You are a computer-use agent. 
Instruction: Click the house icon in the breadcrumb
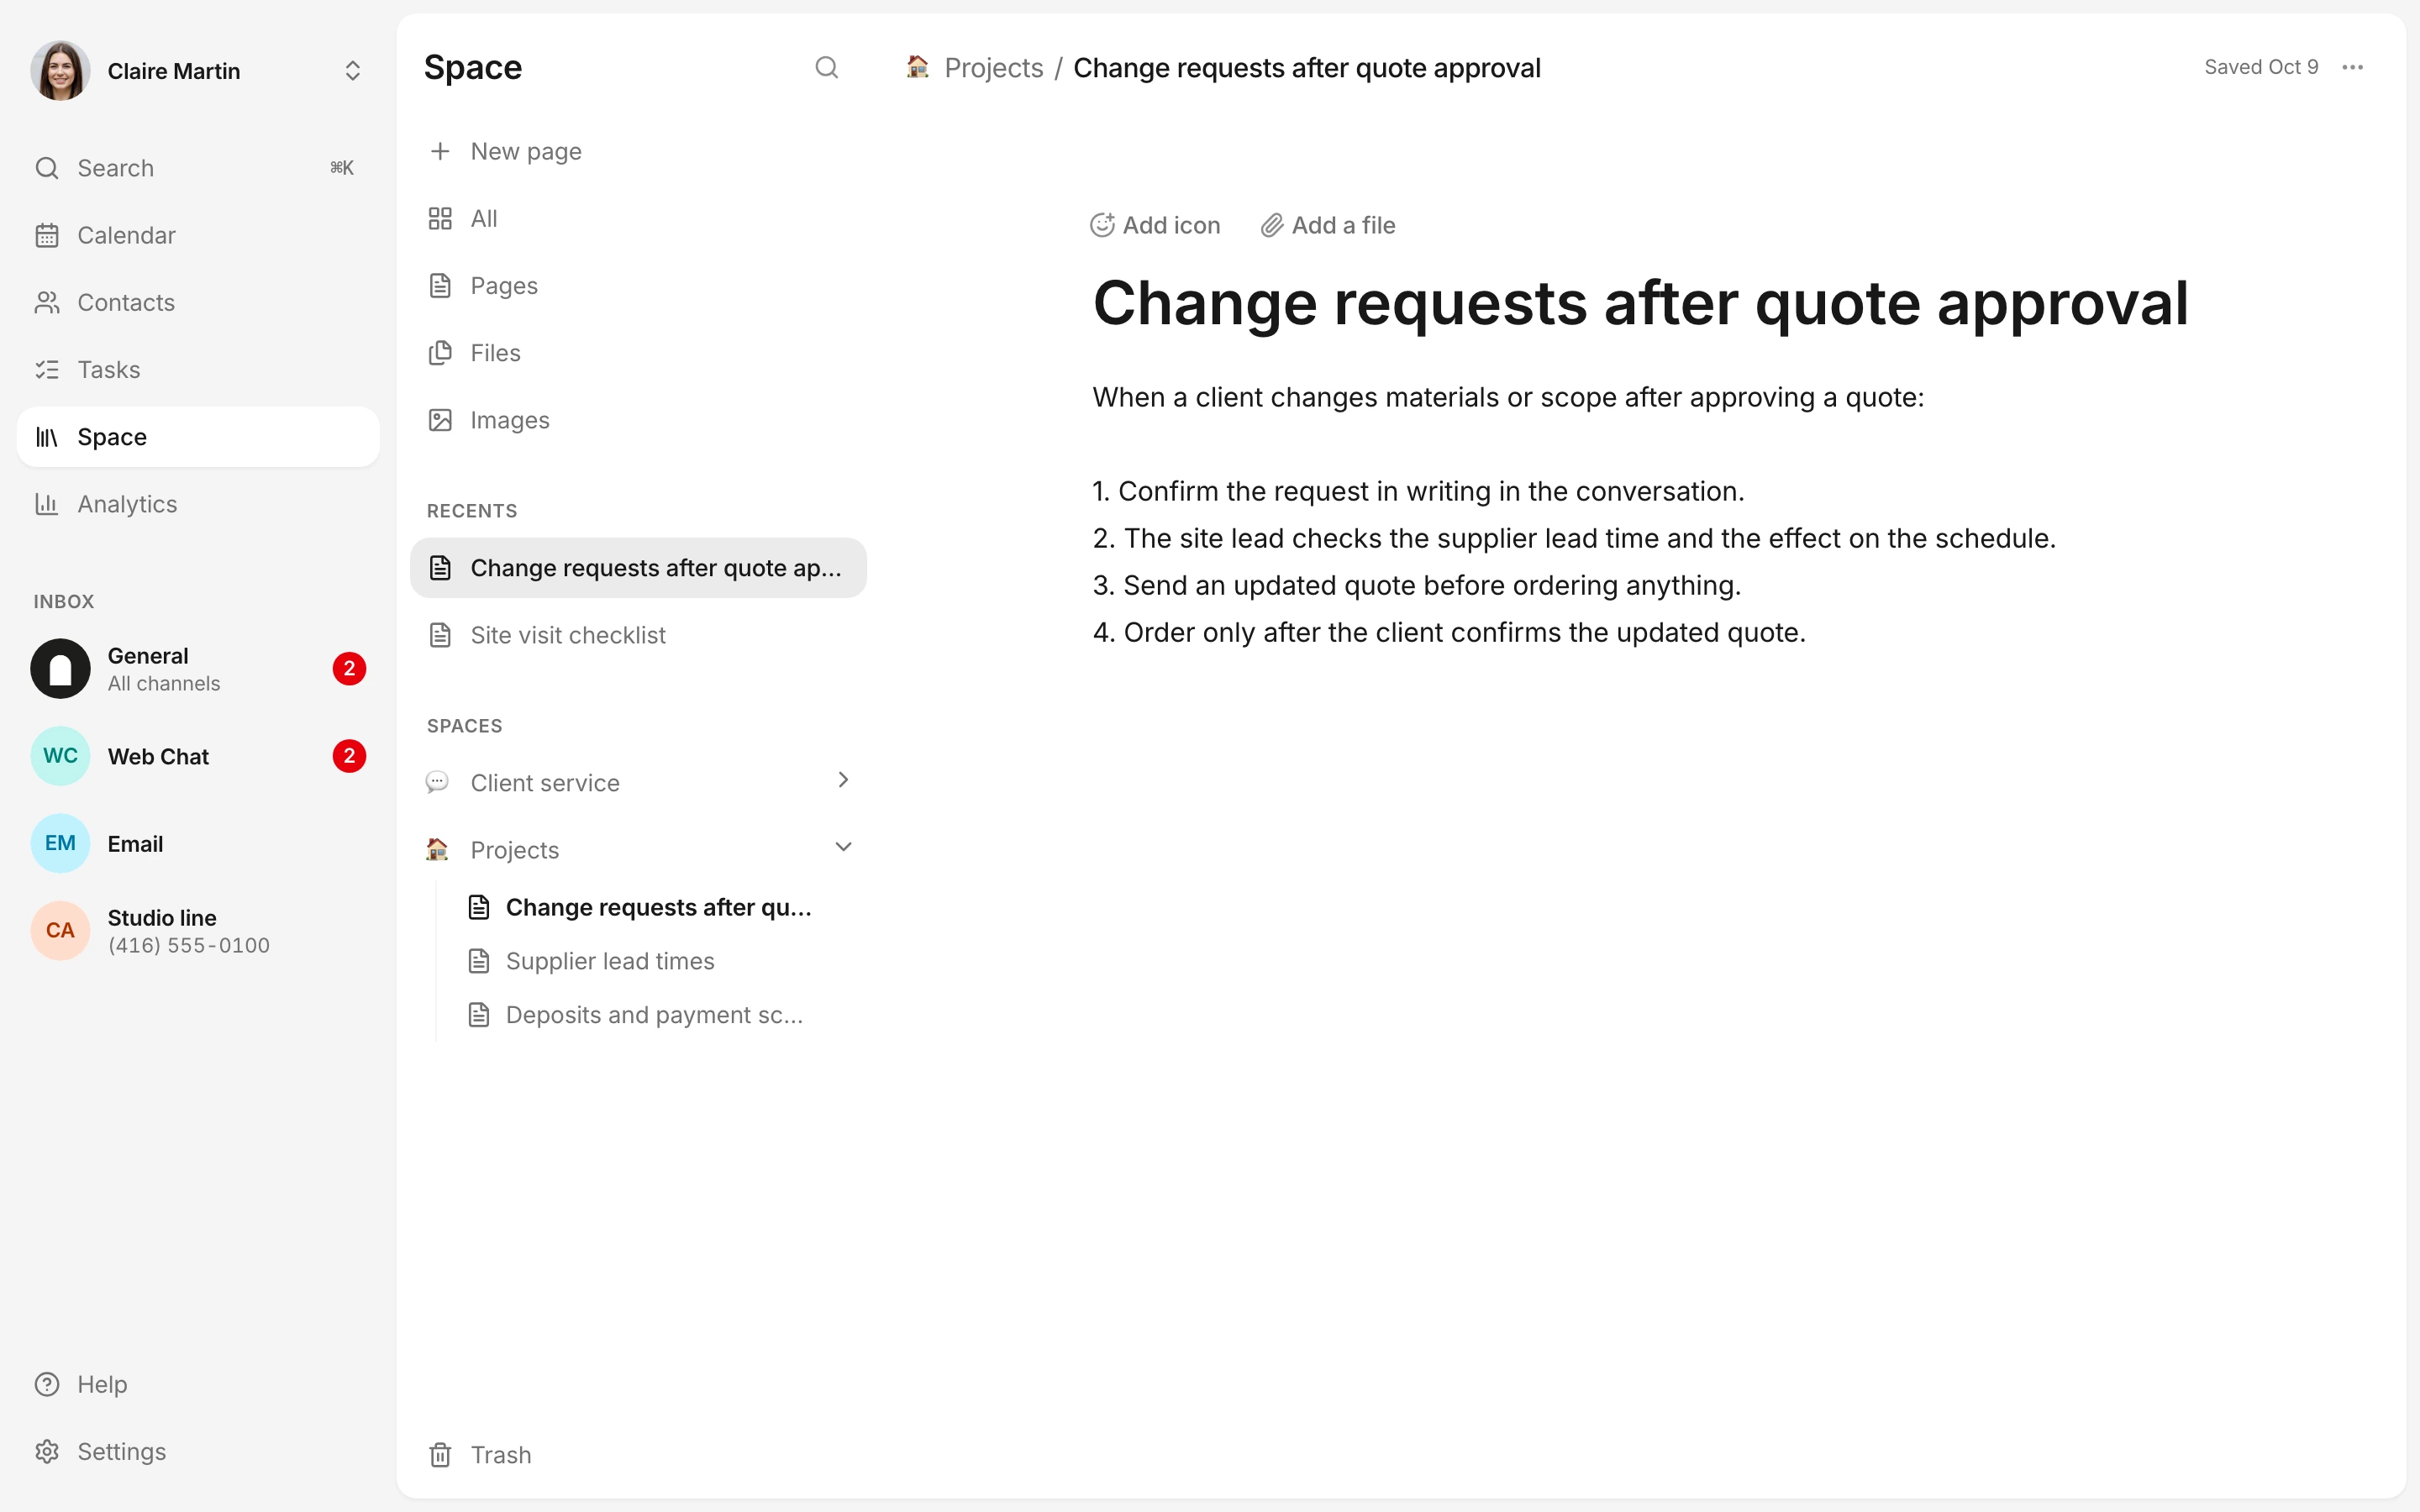click(917, 67)
